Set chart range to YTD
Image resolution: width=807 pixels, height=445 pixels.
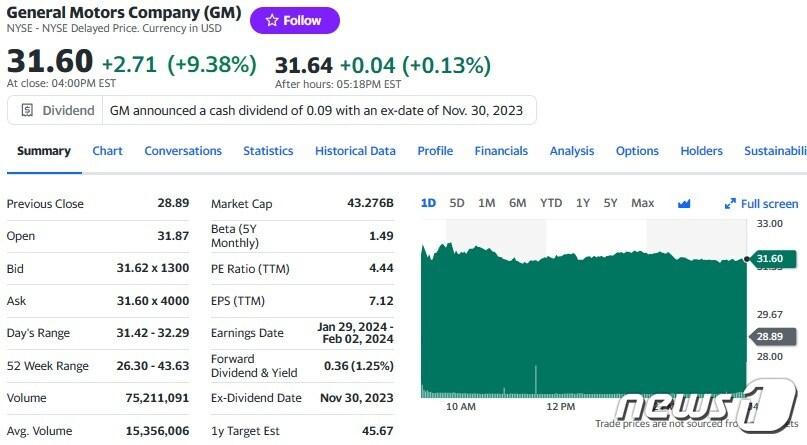click(x=551, y=203)
